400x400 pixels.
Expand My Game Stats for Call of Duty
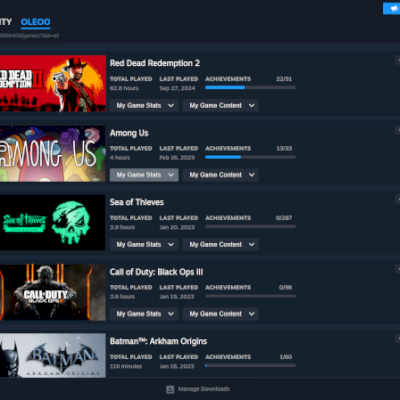click(x=144, y=314)
